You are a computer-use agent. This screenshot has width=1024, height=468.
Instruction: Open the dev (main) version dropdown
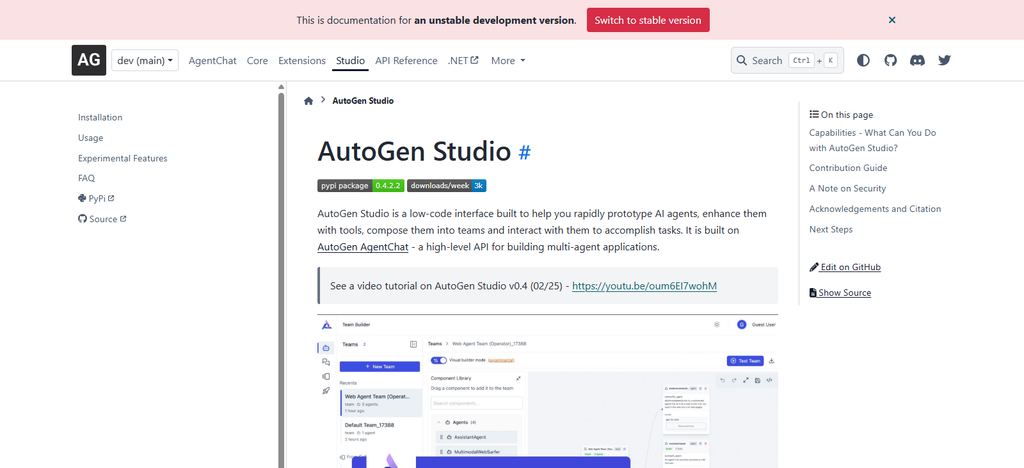(144, 60)
